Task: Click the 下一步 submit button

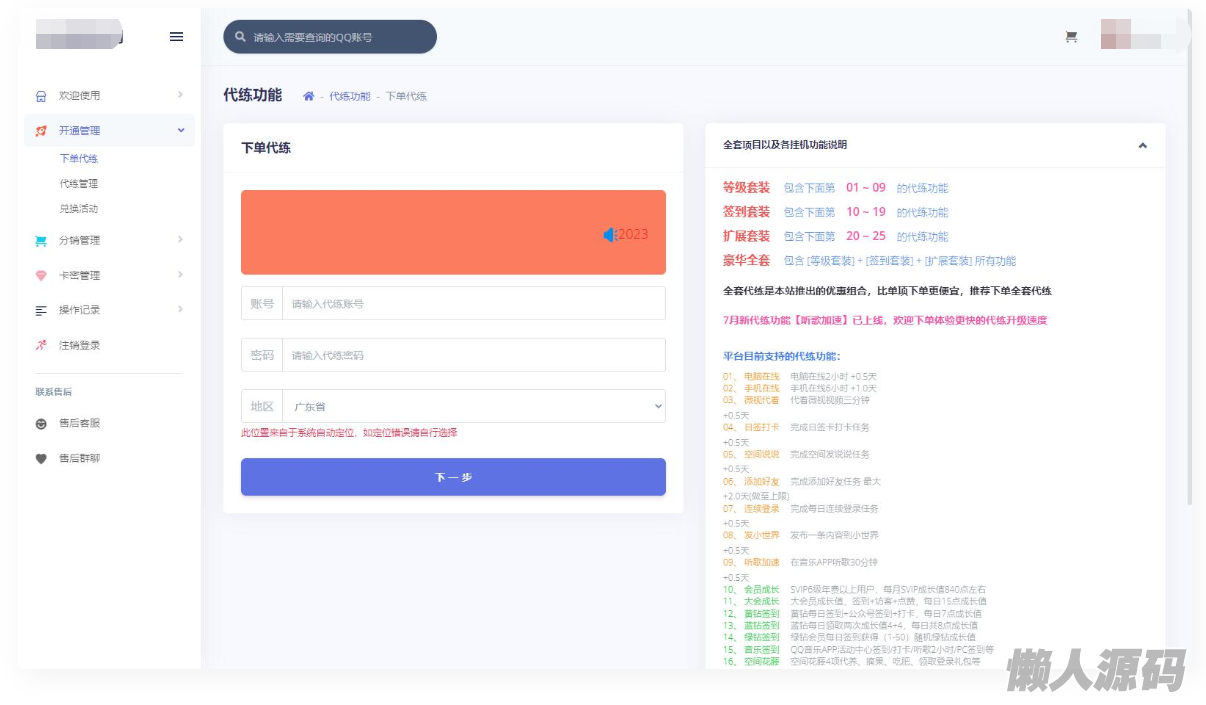Action: (x=453, y=477)
